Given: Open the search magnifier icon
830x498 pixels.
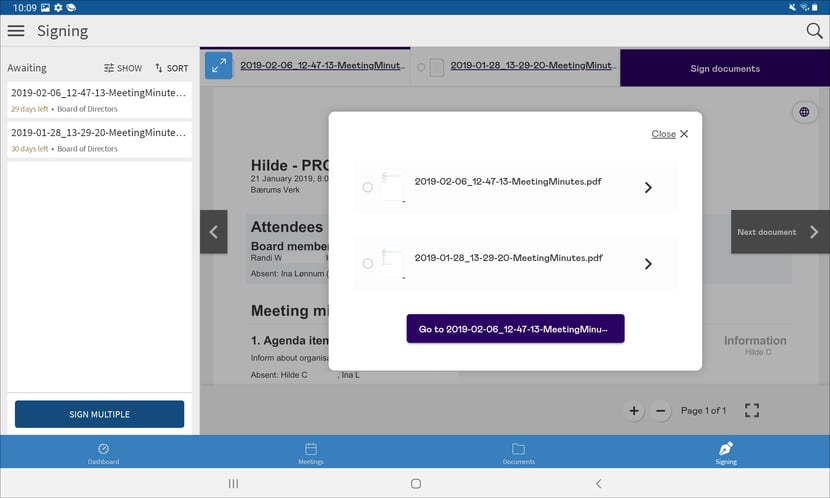Looking at the screenshot, I should pos(814,31).
